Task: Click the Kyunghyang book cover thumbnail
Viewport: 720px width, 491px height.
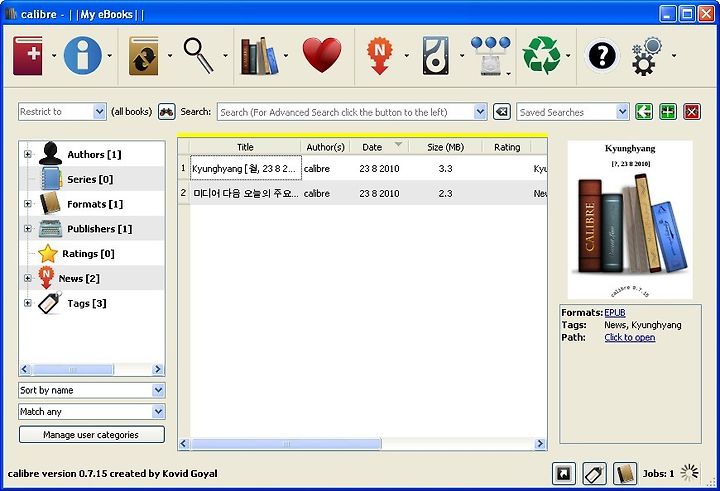Action: pyautogui.click(x=630, y=220)
